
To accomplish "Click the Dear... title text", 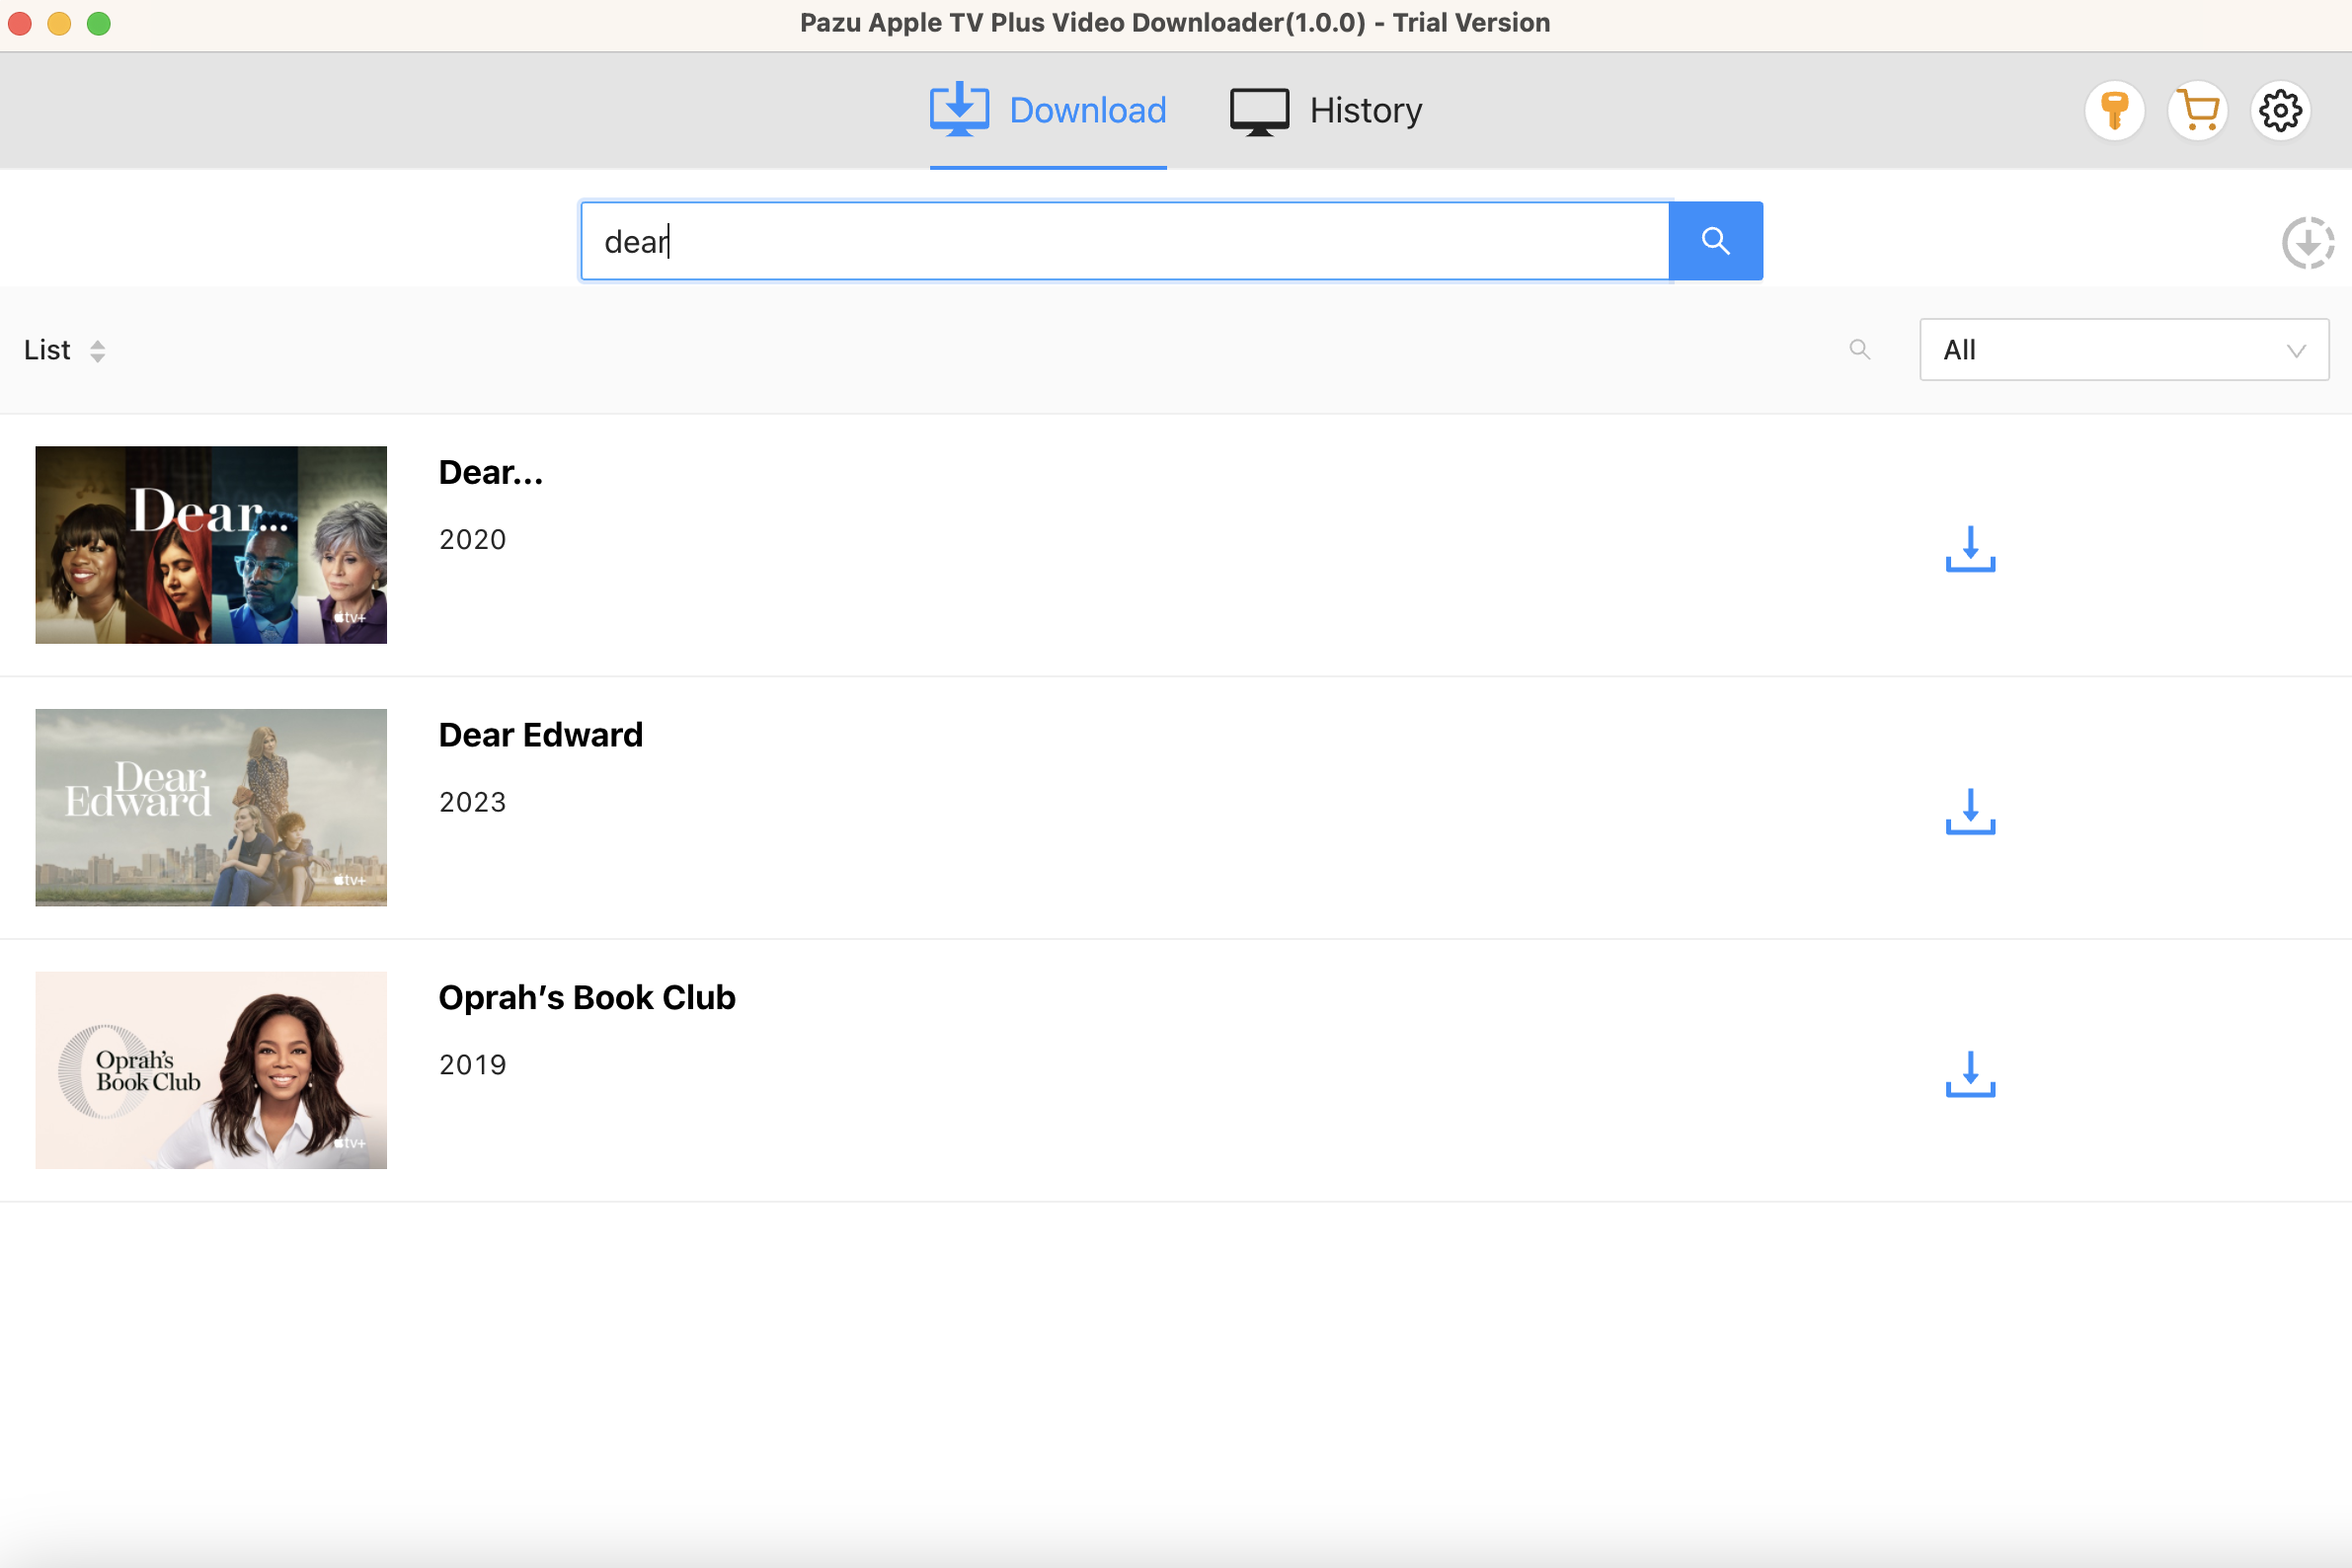I will click(x=491, y=472).
